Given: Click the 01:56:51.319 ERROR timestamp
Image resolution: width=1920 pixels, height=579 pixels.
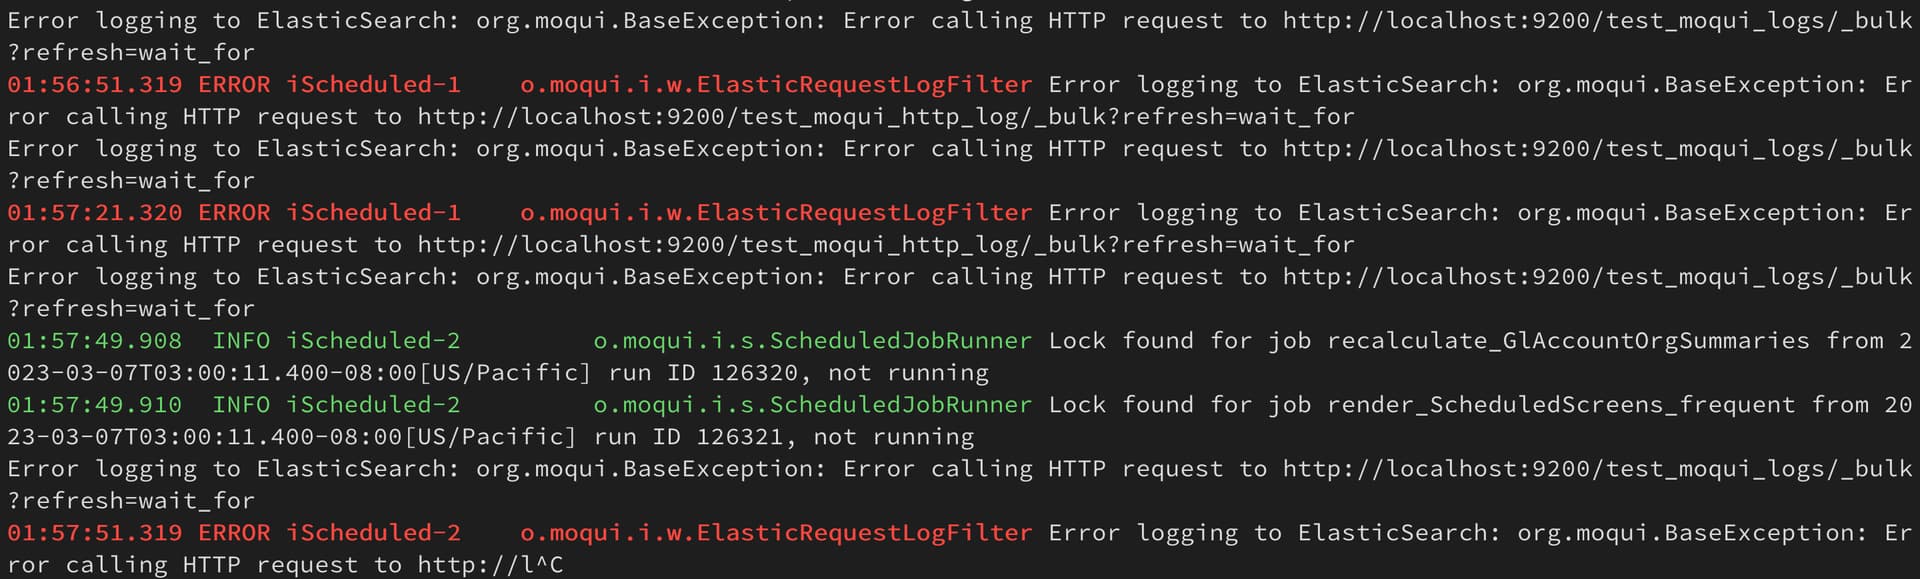Looking at the screenshot, I should (139, 85).
